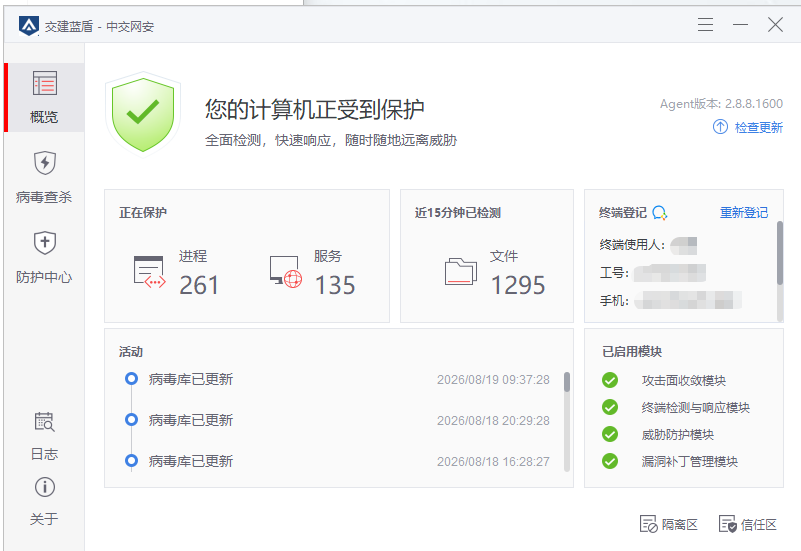Click the 攻击面收敛模块 module label
801x551 pixels.
684,380
